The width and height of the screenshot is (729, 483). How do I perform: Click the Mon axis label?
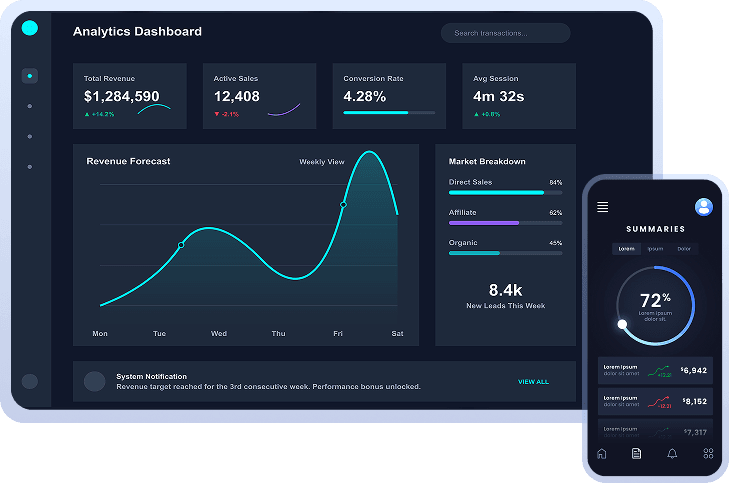point(100,333)
